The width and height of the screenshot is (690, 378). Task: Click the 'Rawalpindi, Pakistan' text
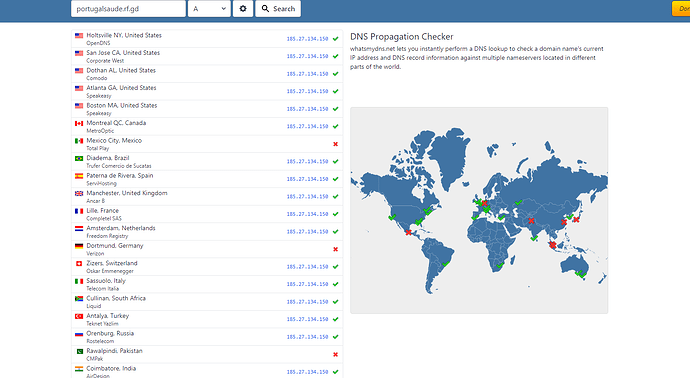[x=114, y=351]
